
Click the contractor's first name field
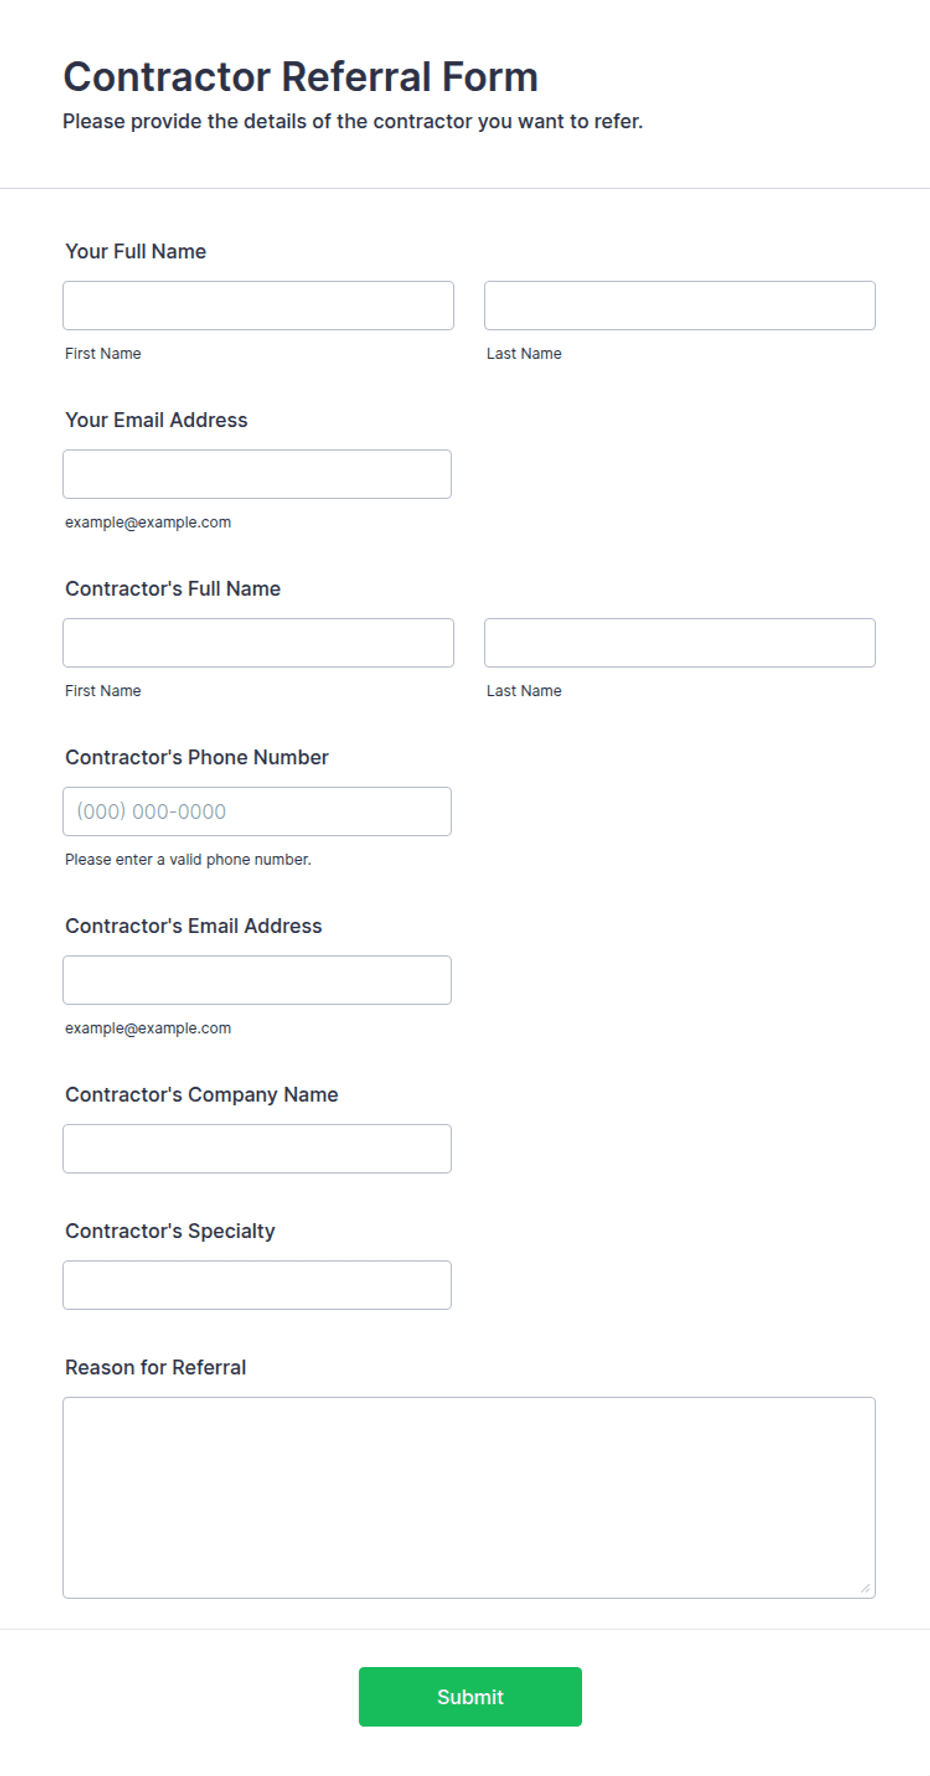coord(258,643)
